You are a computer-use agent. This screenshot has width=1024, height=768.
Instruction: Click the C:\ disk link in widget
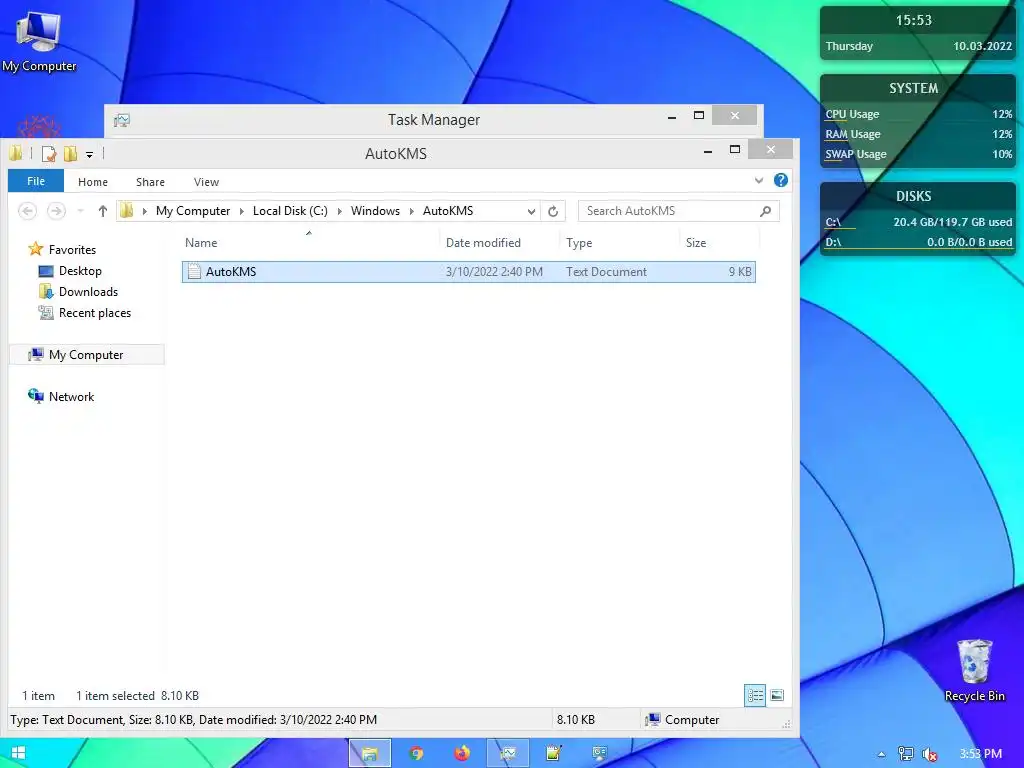[x=833, y=222]
